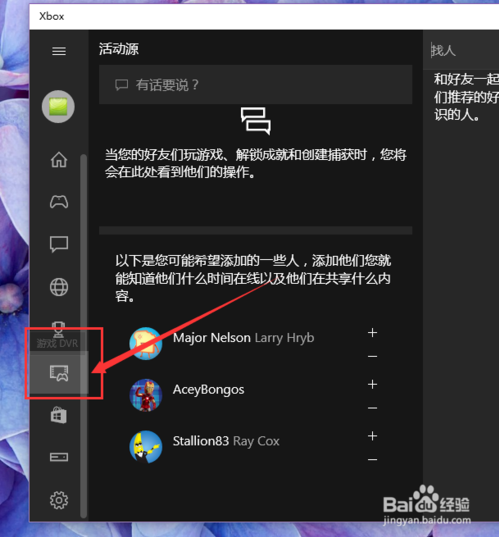
Task: Add Major Nelson with the plus icon
Action: pyautogui.click(x=372, y=333)
